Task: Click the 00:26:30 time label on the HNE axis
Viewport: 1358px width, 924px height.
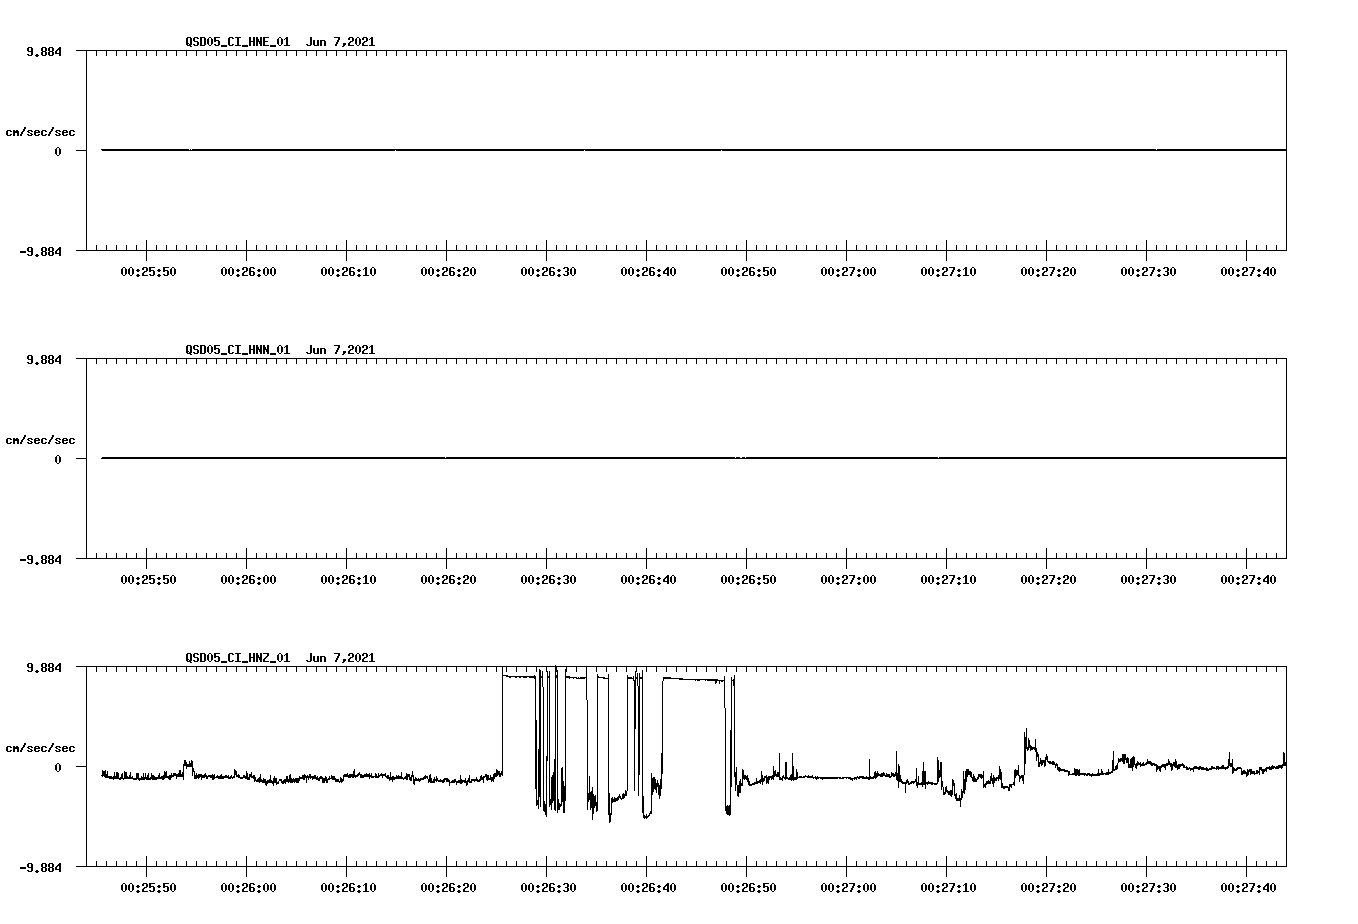Action: tap(548, 271)
